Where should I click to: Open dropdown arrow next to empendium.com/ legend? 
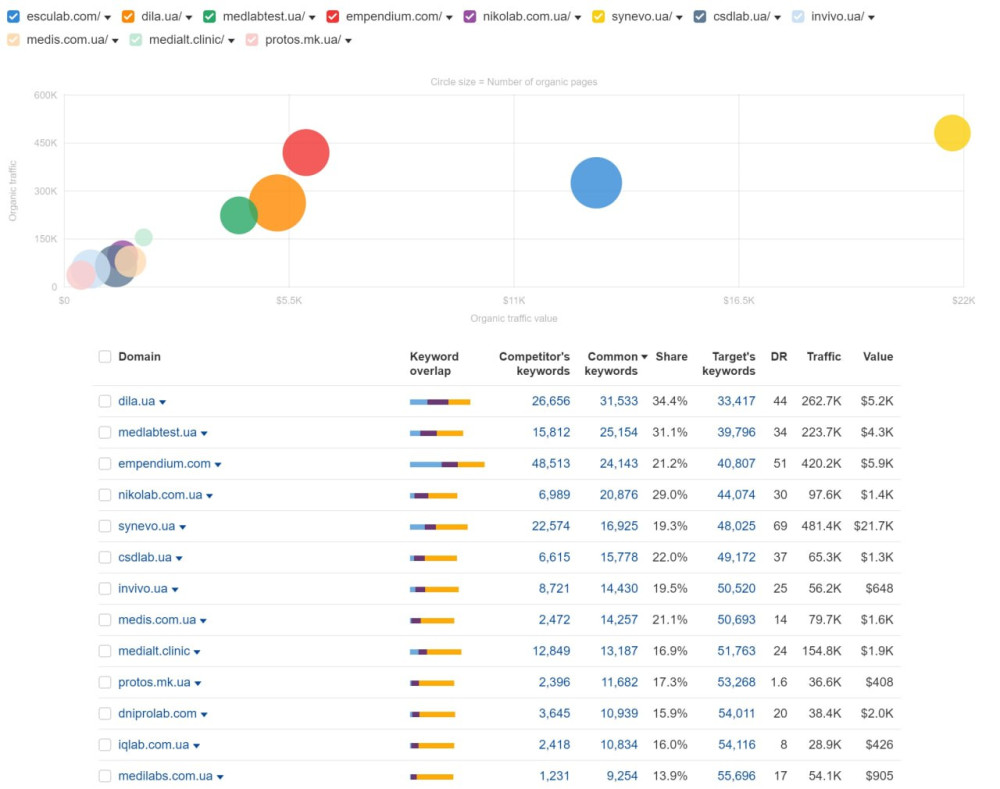pos(449,18)
